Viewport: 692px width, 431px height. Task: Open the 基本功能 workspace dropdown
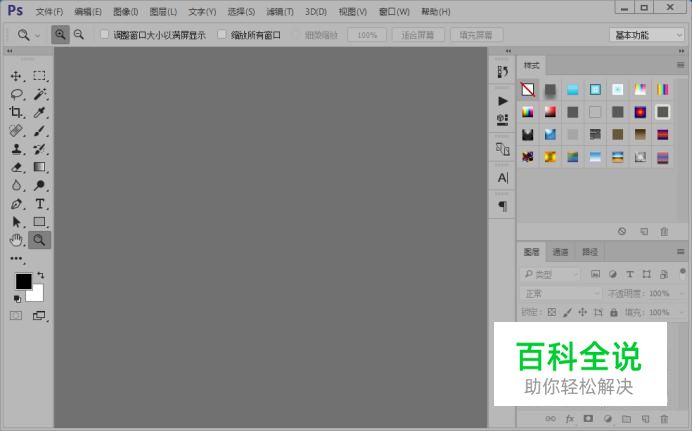click(647, 35)
